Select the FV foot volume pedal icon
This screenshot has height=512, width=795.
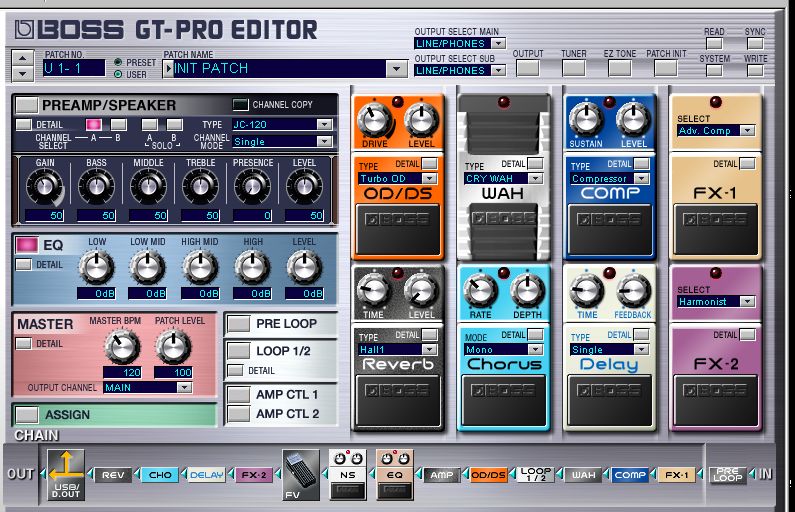point(301,474)
